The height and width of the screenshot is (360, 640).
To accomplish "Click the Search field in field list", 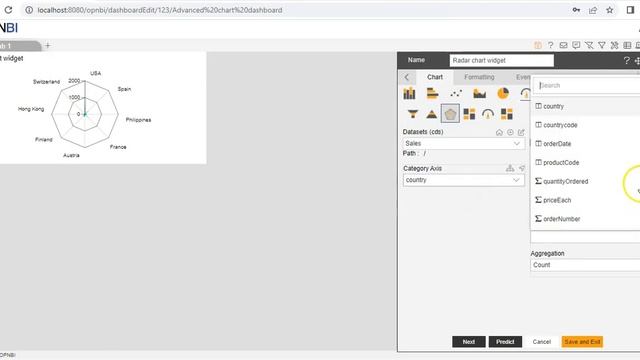I will click(x=588, y=85).
